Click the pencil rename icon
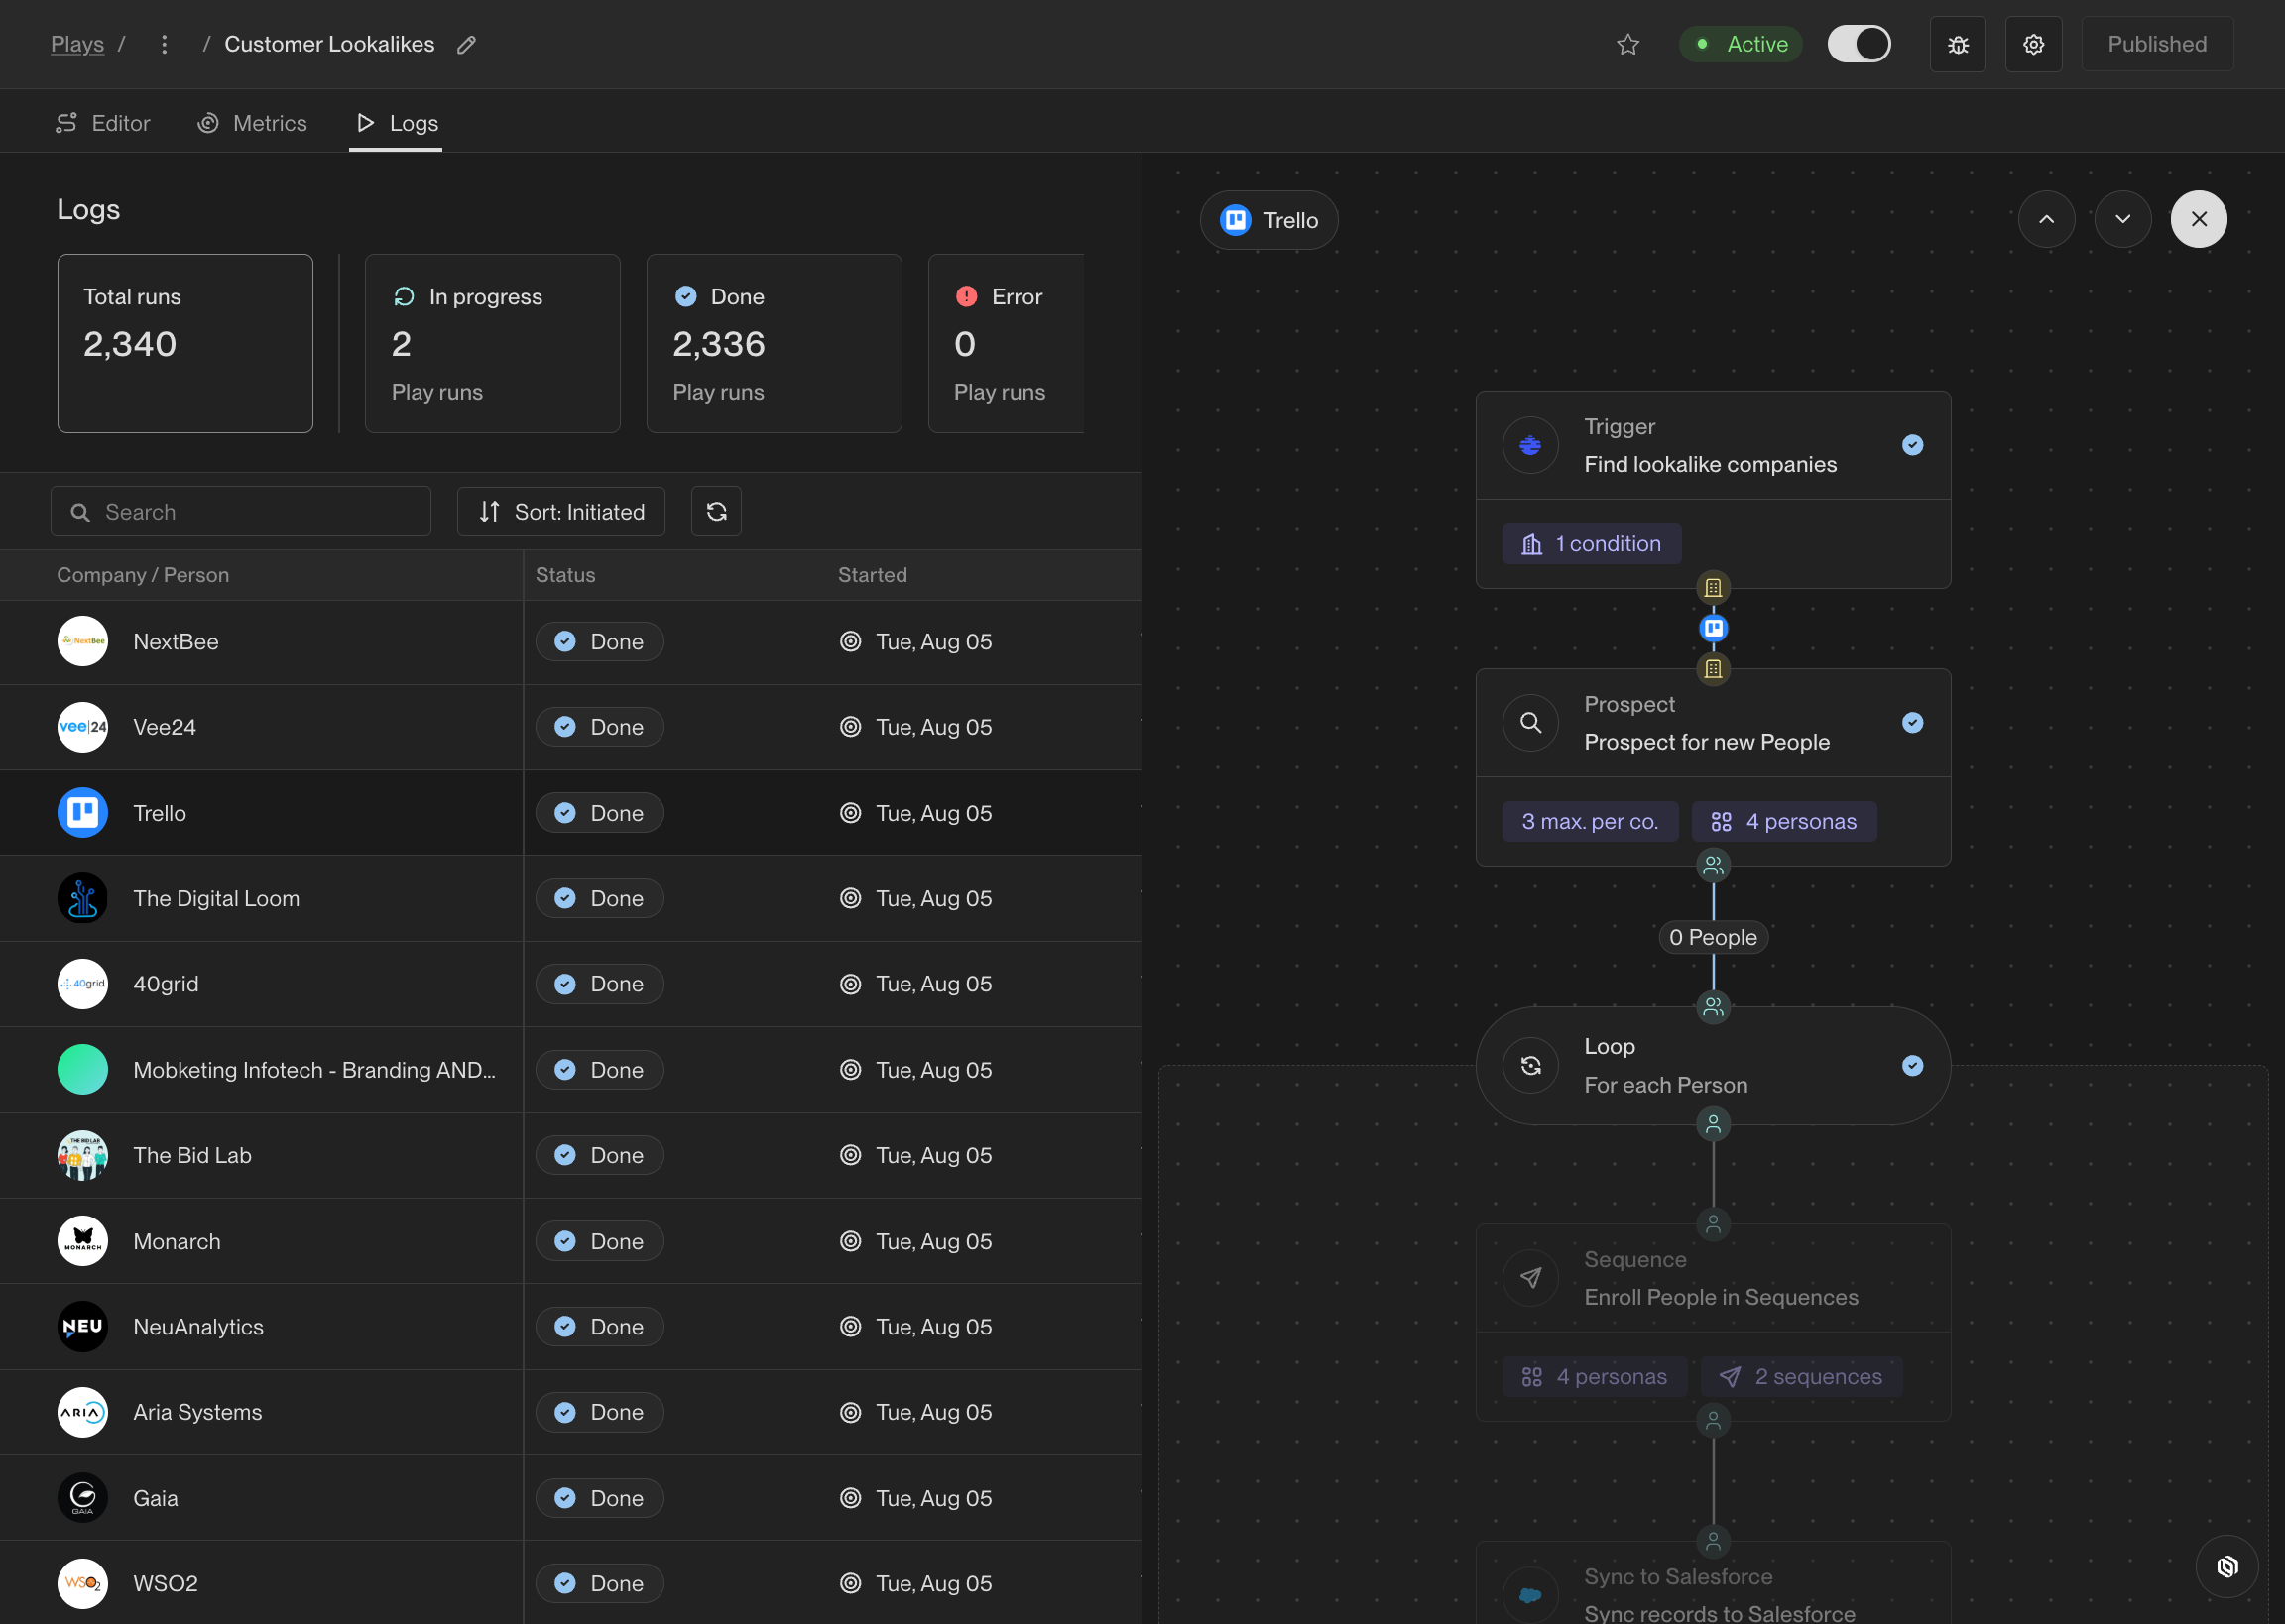 466,44
